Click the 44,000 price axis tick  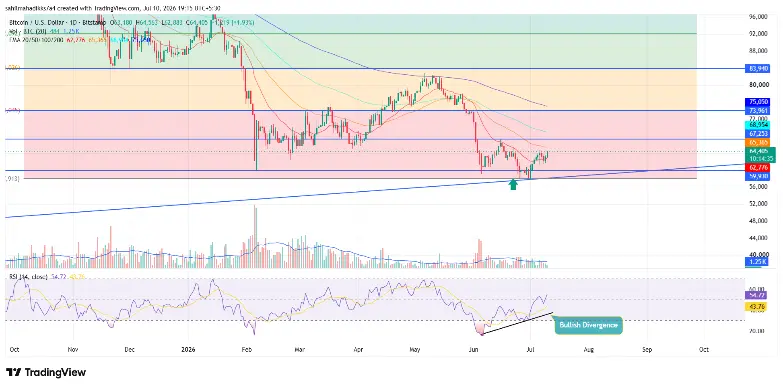point(758,237)
